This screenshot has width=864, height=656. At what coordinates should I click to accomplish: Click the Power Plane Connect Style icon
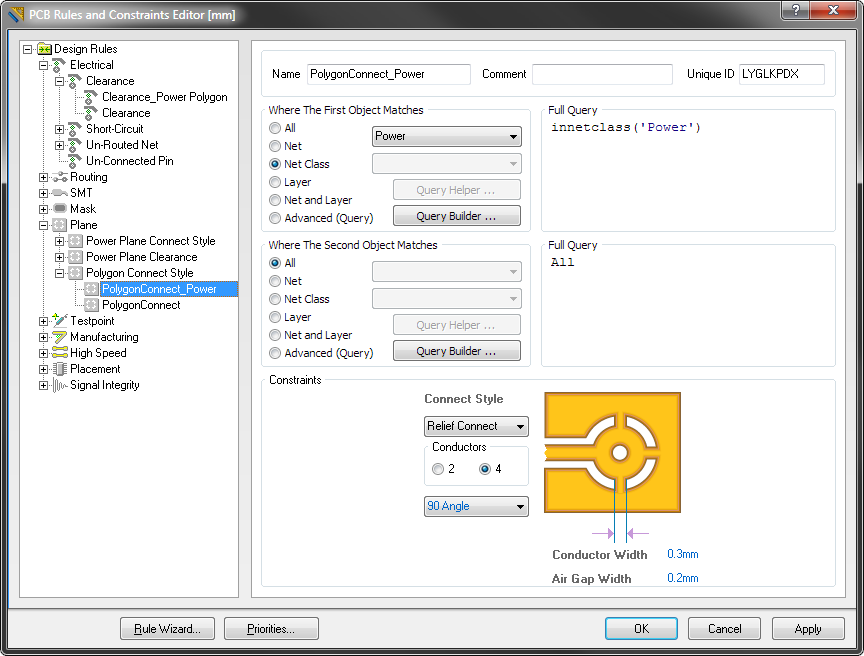75,241
